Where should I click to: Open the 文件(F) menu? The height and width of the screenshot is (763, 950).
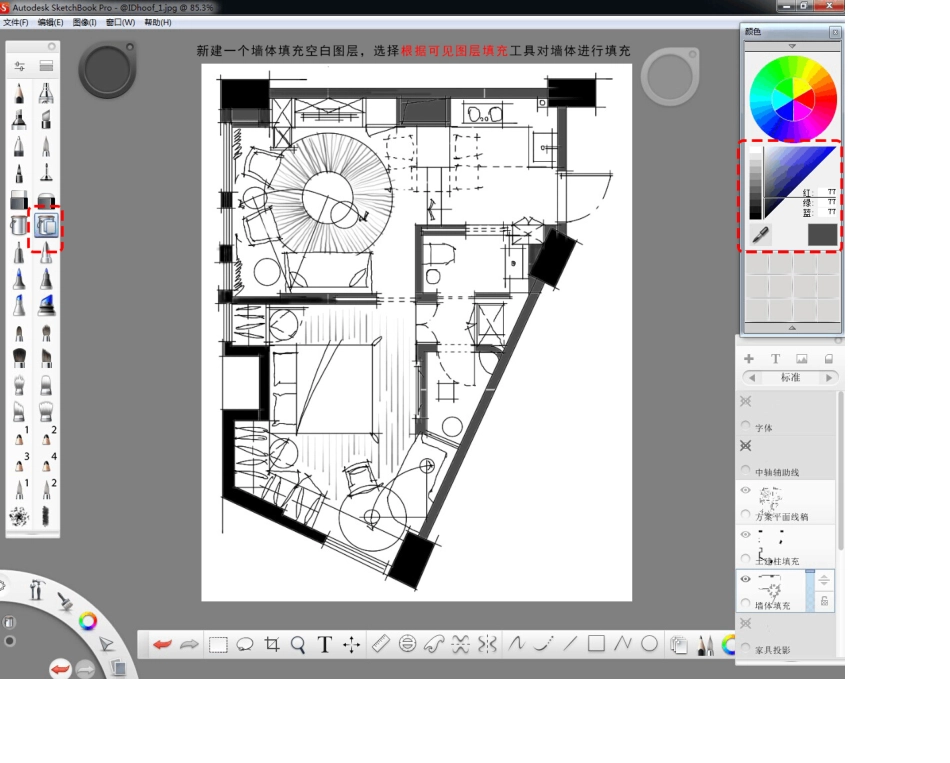16,22
